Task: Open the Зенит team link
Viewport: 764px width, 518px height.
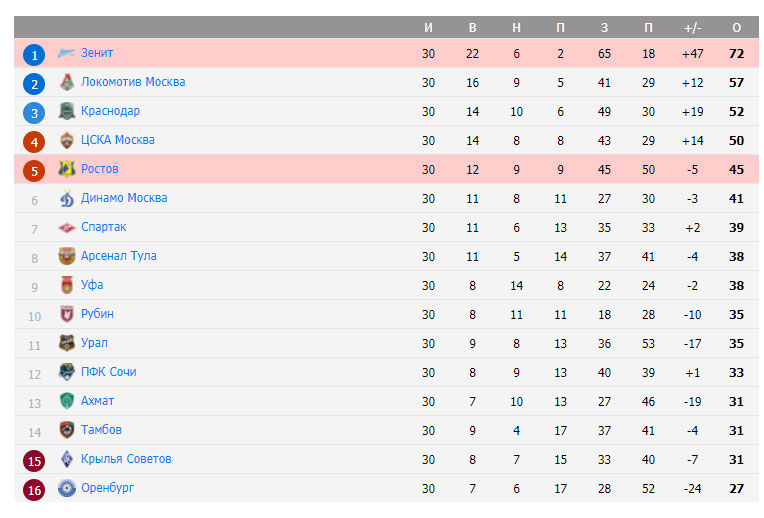Action: click(x=97, y=53)
